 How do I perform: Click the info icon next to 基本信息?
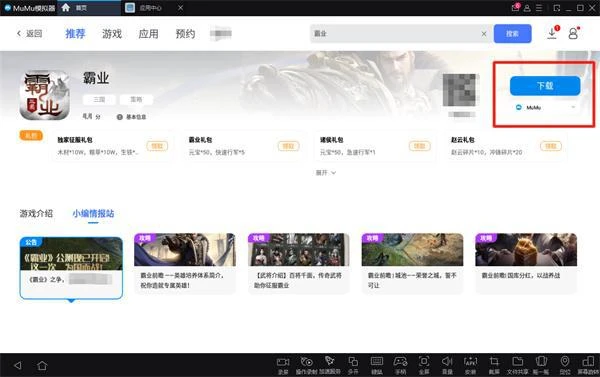coord(119,117)
